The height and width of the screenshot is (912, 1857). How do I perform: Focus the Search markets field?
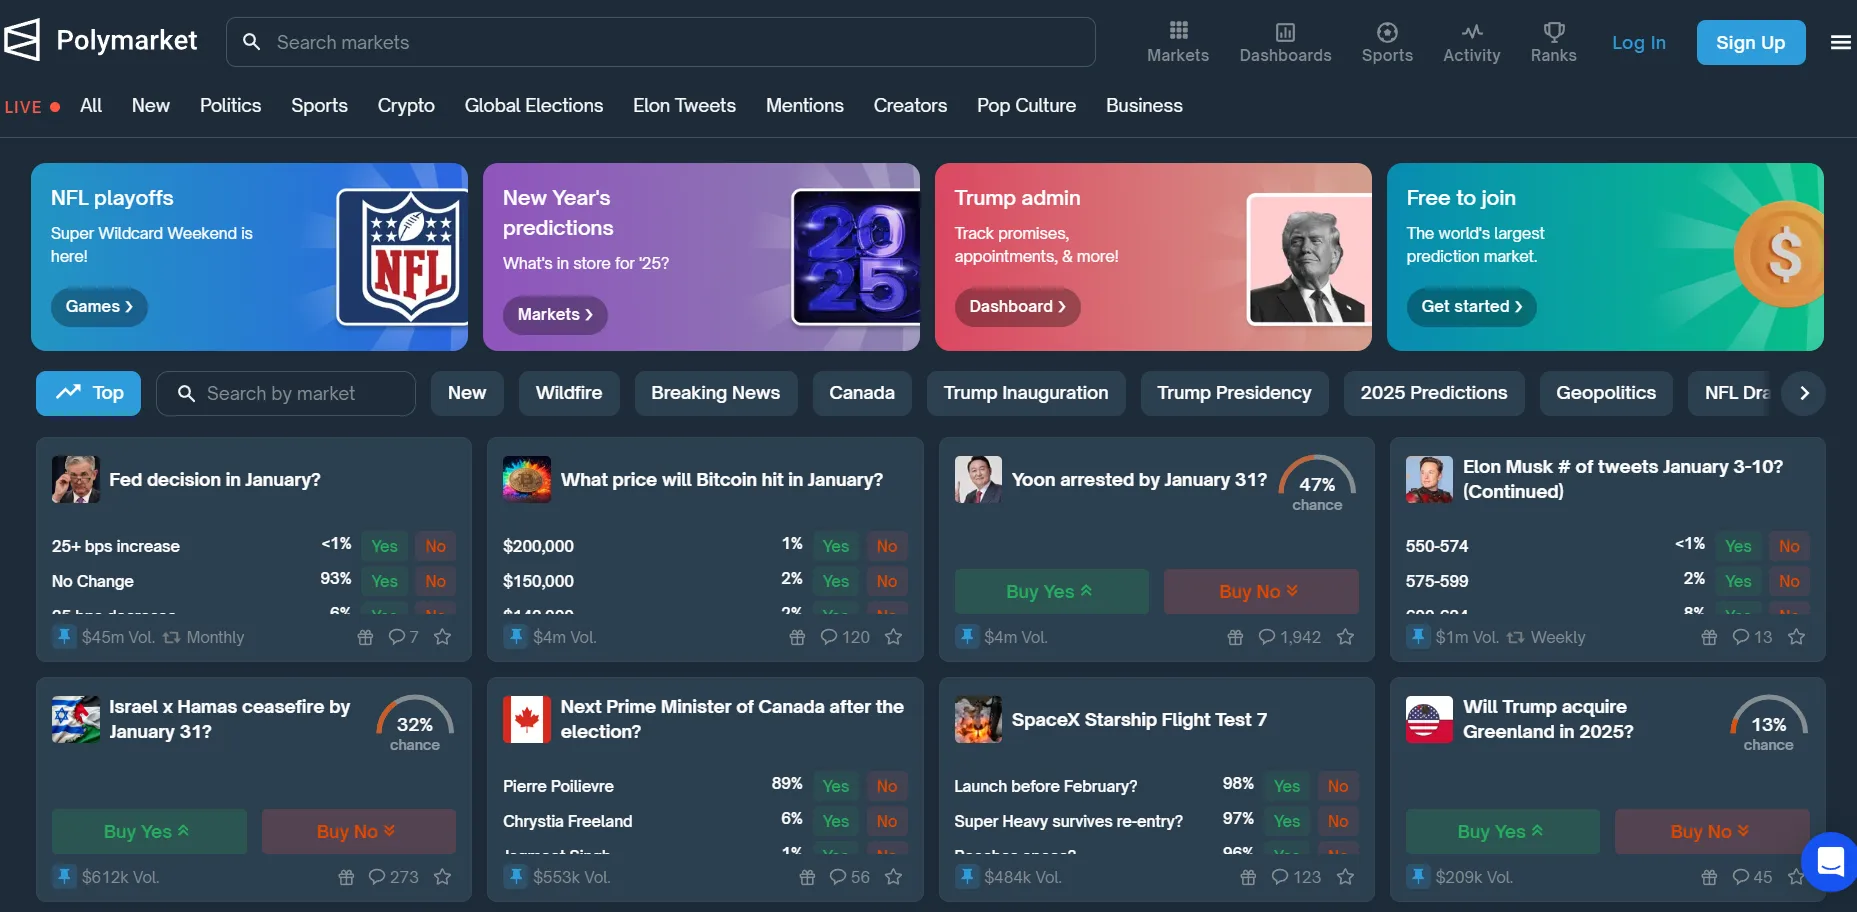(x=661, y=42)
